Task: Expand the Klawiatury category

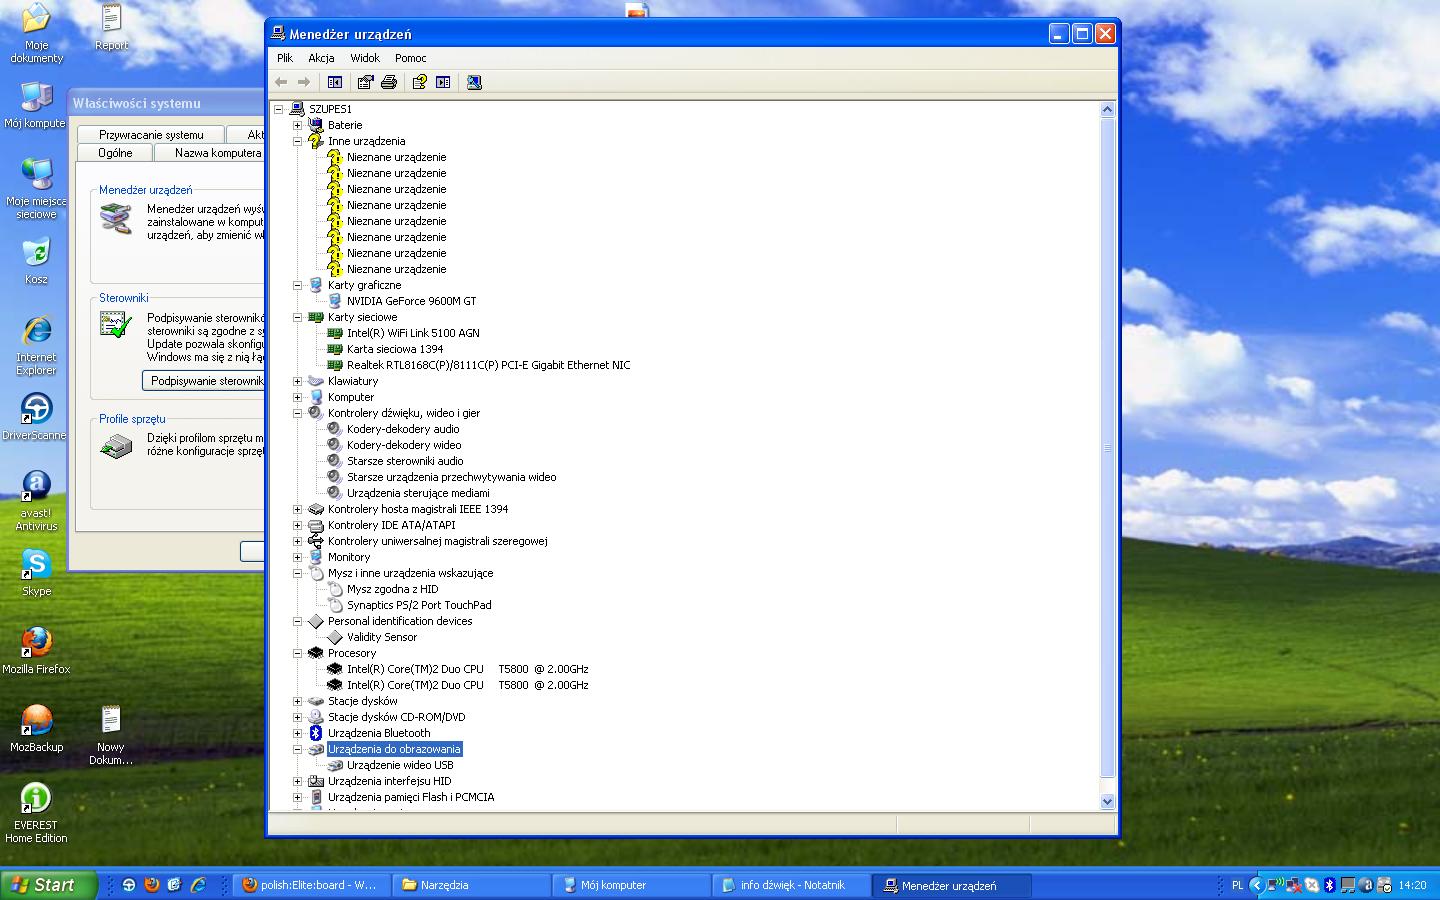Action: 297,381
